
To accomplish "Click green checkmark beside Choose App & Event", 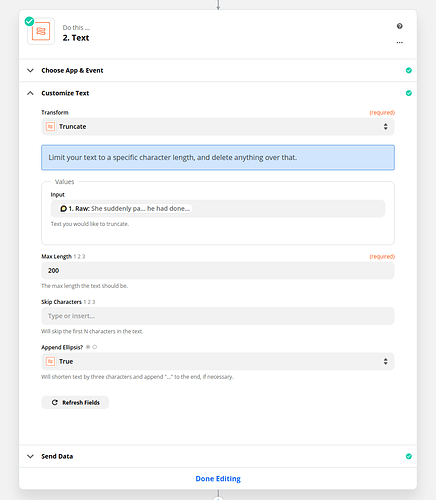I will pyautogui.click(x=409, y=70).
